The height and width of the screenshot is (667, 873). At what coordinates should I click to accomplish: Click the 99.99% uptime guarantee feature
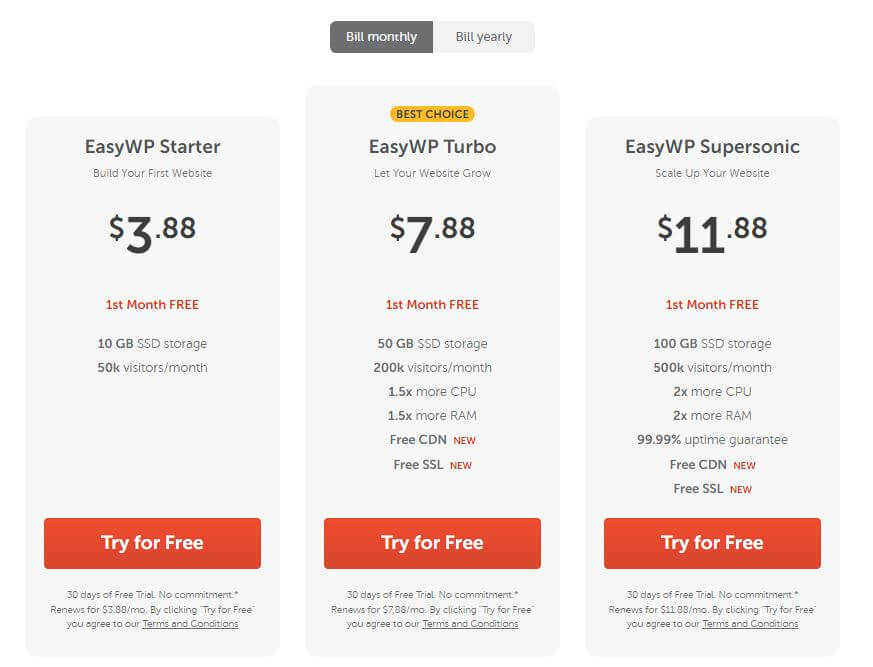click(712, 440)
